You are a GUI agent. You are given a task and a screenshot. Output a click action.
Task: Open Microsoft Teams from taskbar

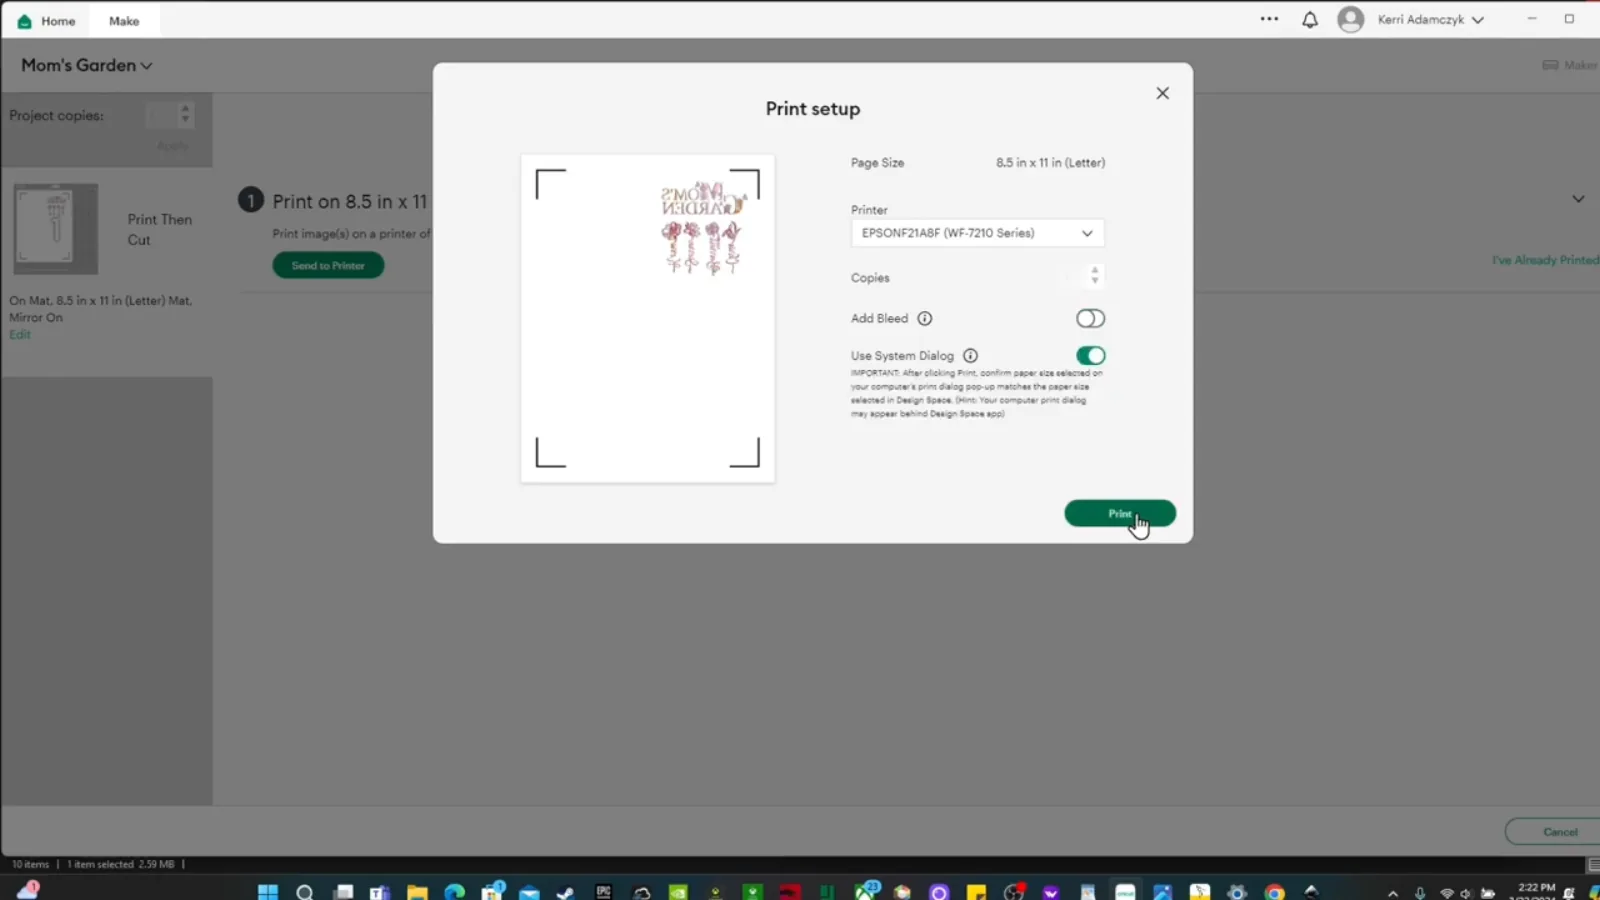(x=379, y=892)
